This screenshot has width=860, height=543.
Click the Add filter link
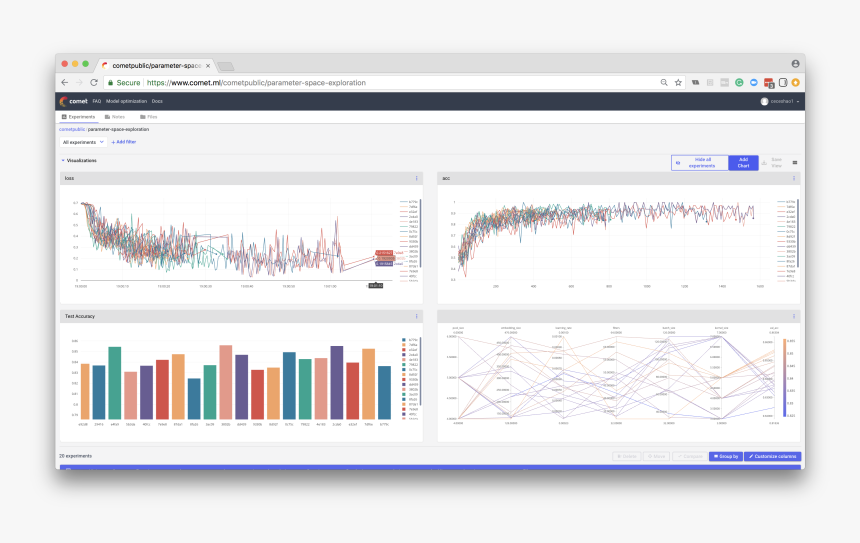pos(123,142)
